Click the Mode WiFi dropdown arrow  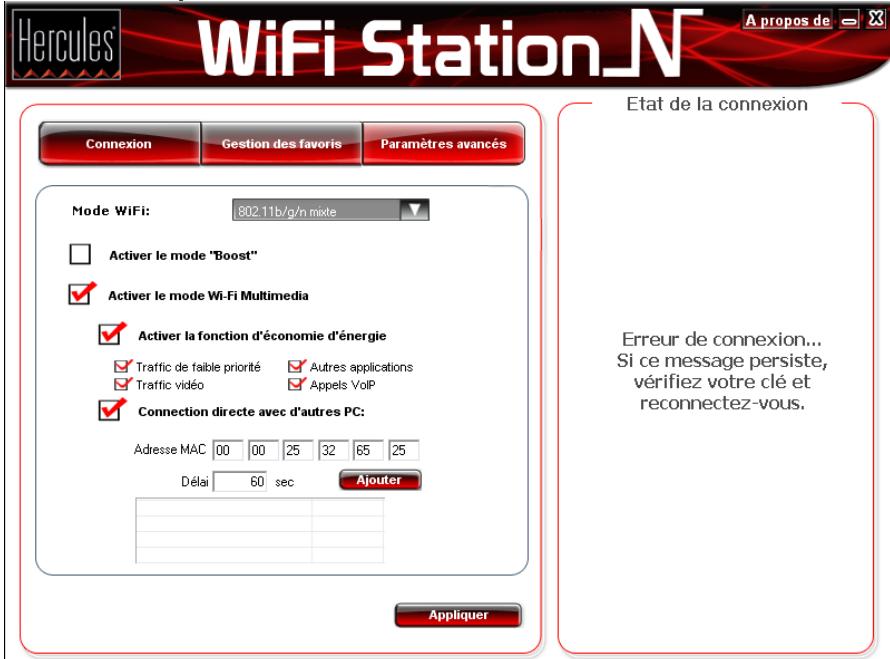click(x=414, y=210)
